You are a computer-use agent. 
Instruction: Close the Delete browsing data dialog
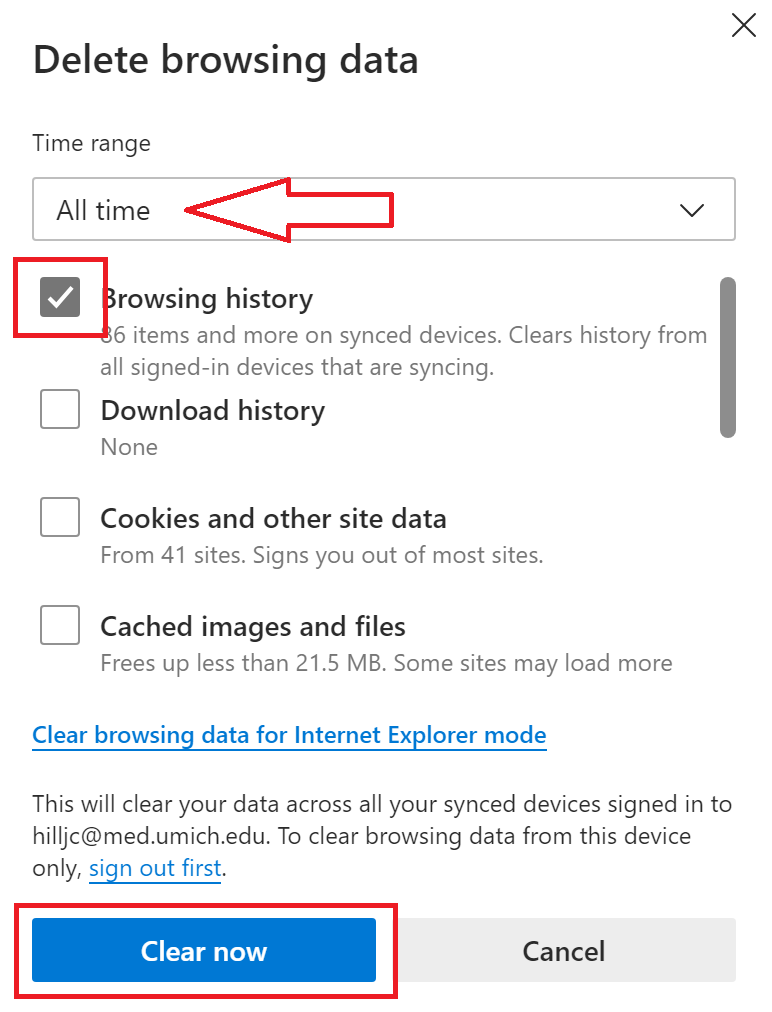[x=744, y=25]
